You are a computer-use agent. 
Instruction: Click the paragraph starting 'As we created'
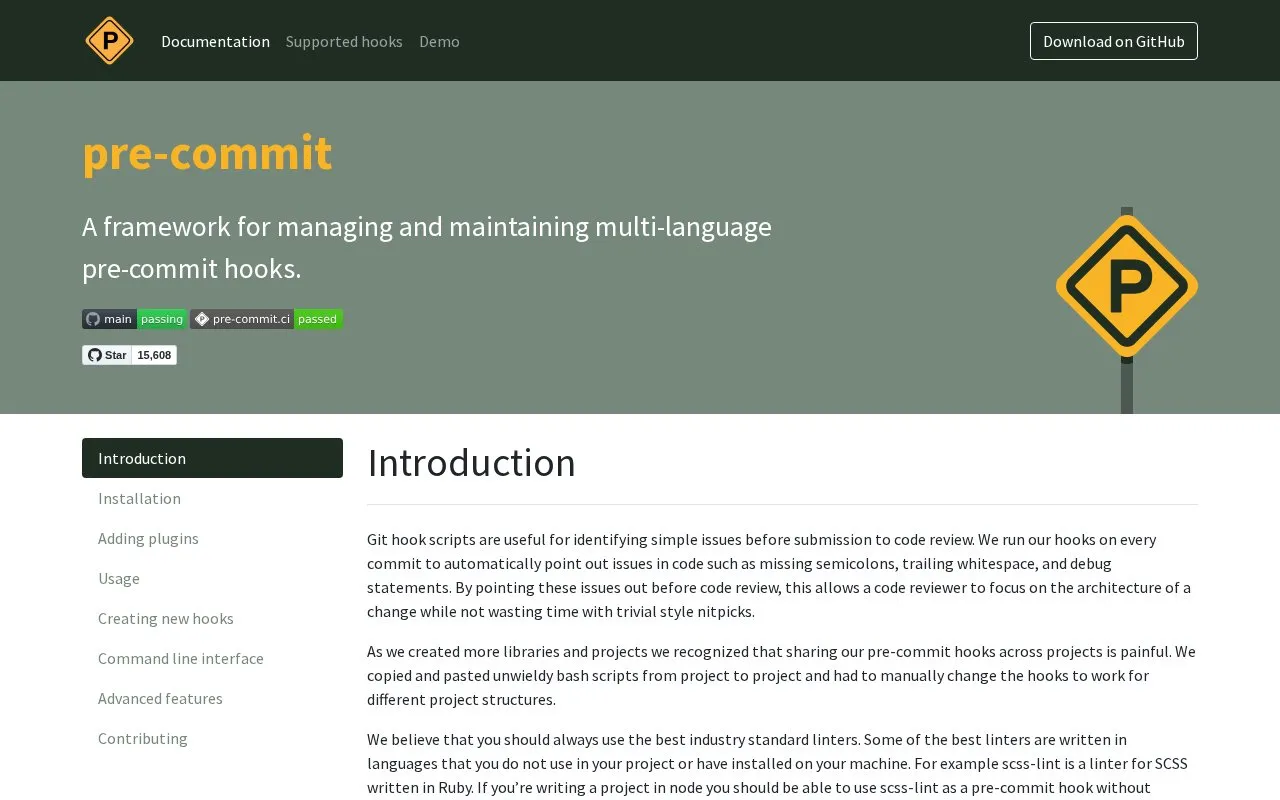pyautogui.click(x=782, y=675)
